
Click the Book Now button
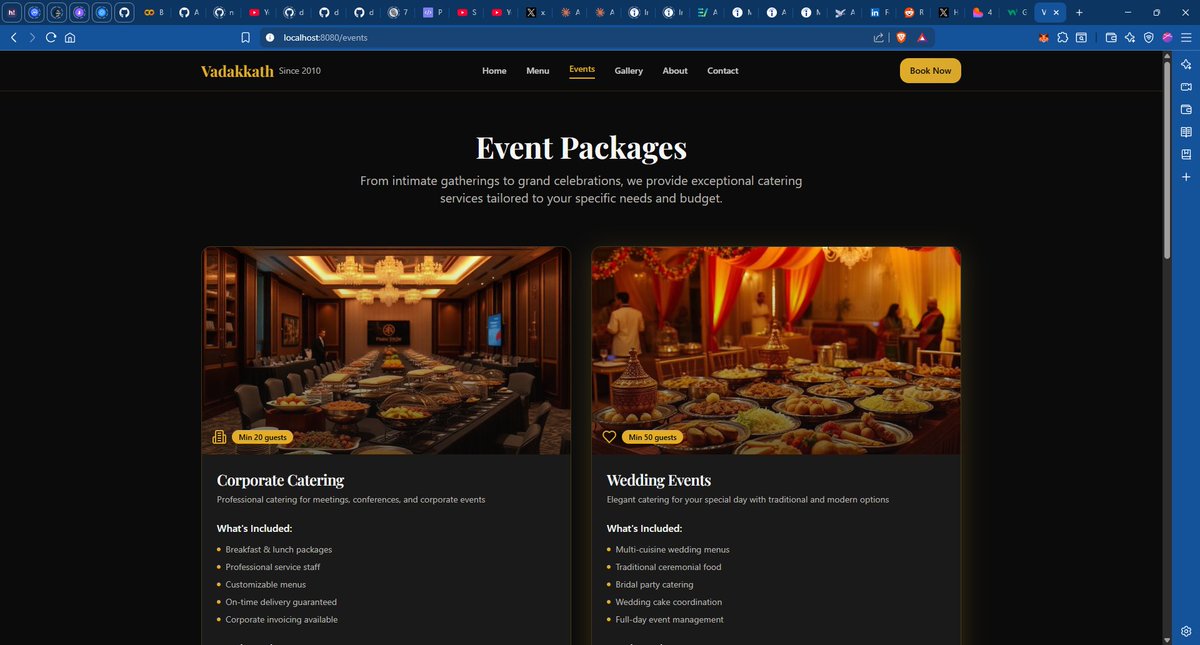pyautogui.click(x=930, y=70)
